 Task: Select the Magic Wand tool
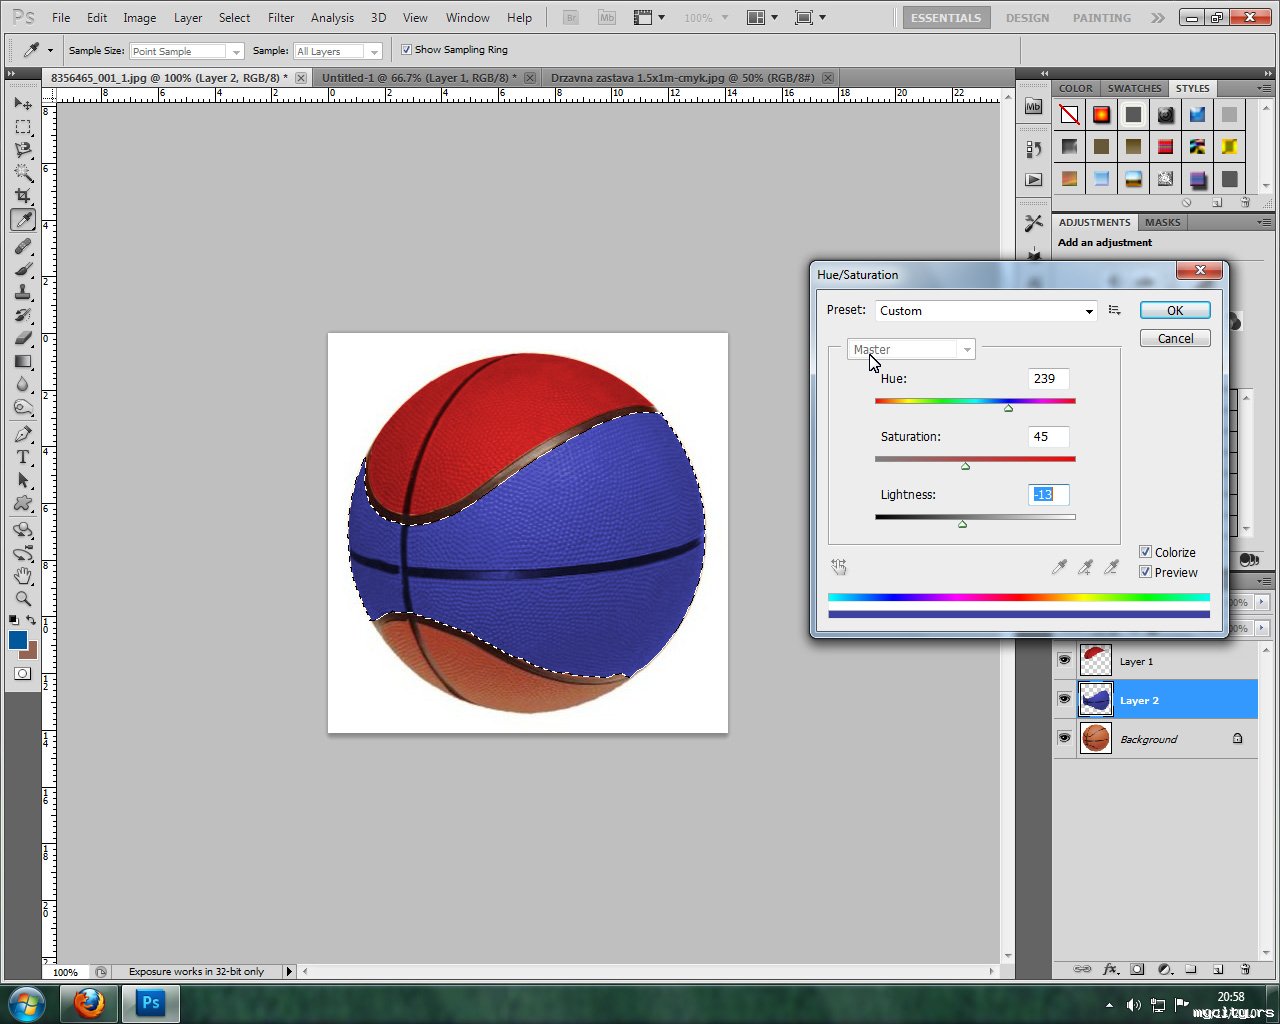pos(23,173)
